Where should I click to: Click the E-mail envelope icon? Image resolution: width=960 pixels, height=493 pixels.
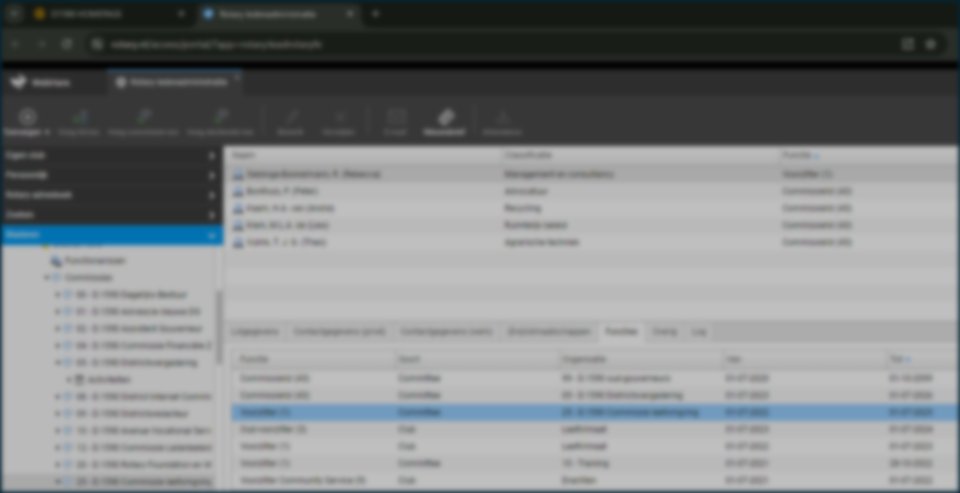(396, 117)
